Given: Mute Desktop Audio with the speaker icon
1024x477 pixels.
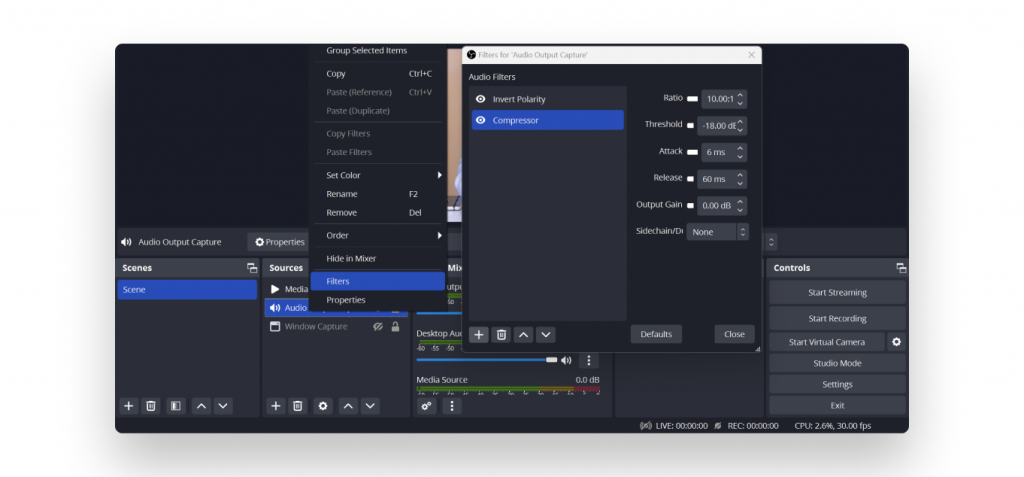Looking at the screenshot, I should tap(566, 360).
